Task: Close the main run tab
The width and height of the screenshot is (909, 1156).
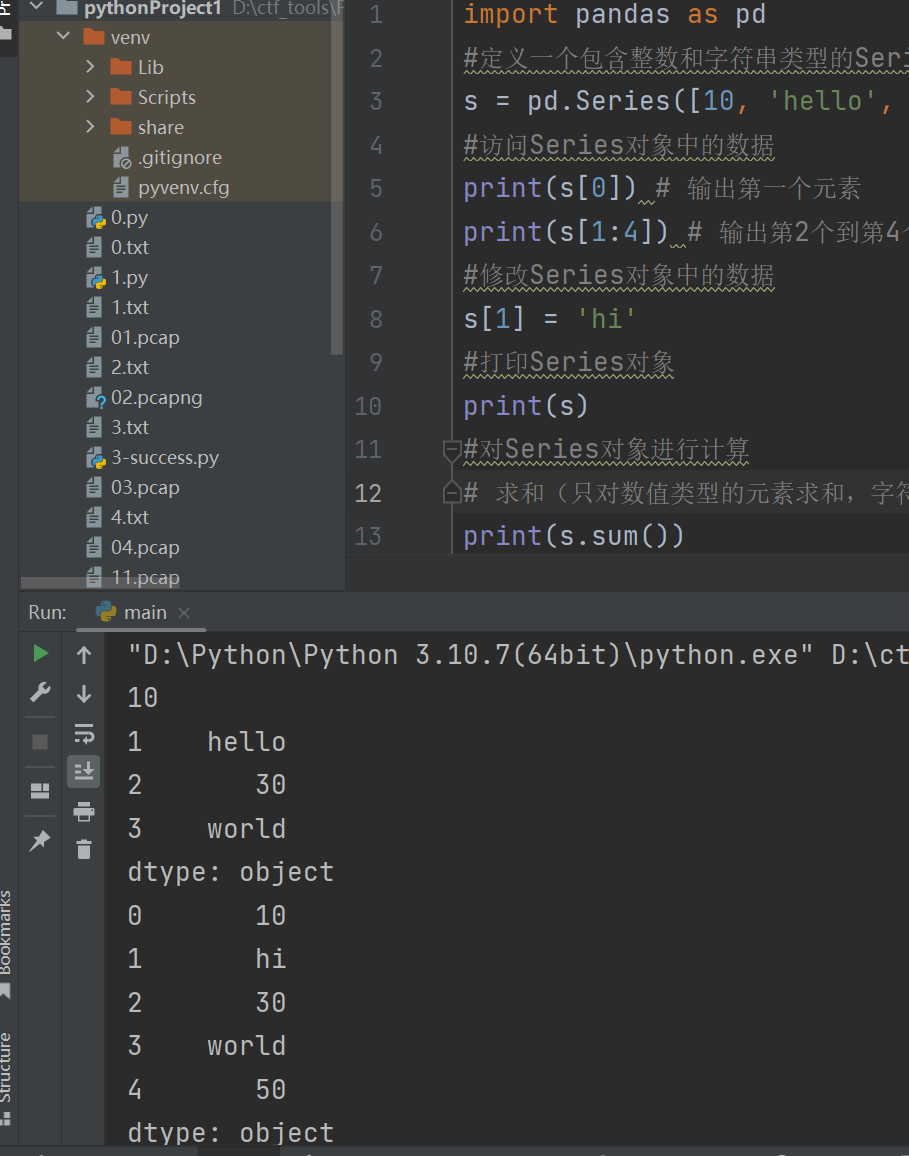Action: click(184, 613)
